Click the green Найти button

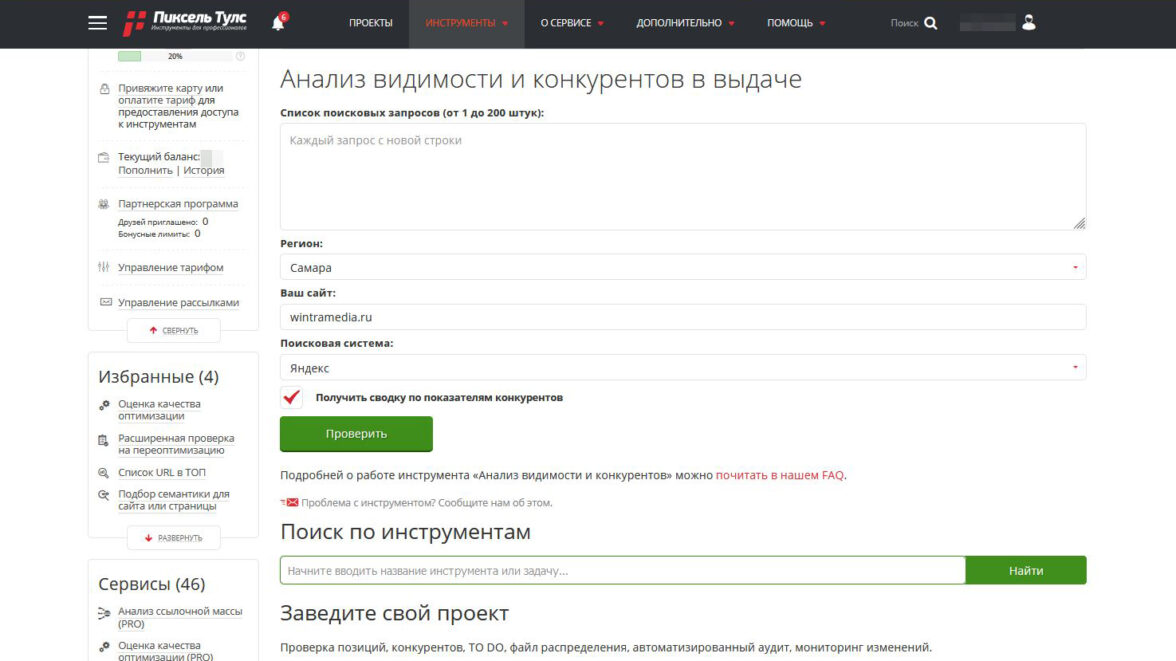click(x=1025, y=570)
